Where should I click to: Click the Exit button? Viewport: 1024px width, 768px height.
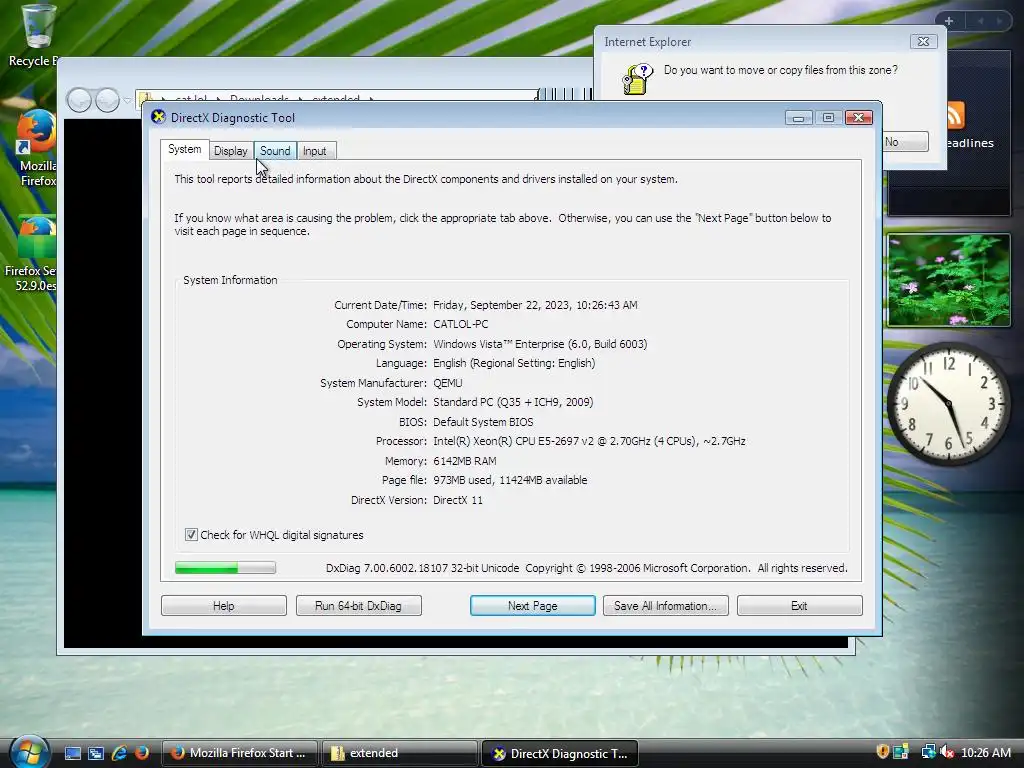(799, 606)
